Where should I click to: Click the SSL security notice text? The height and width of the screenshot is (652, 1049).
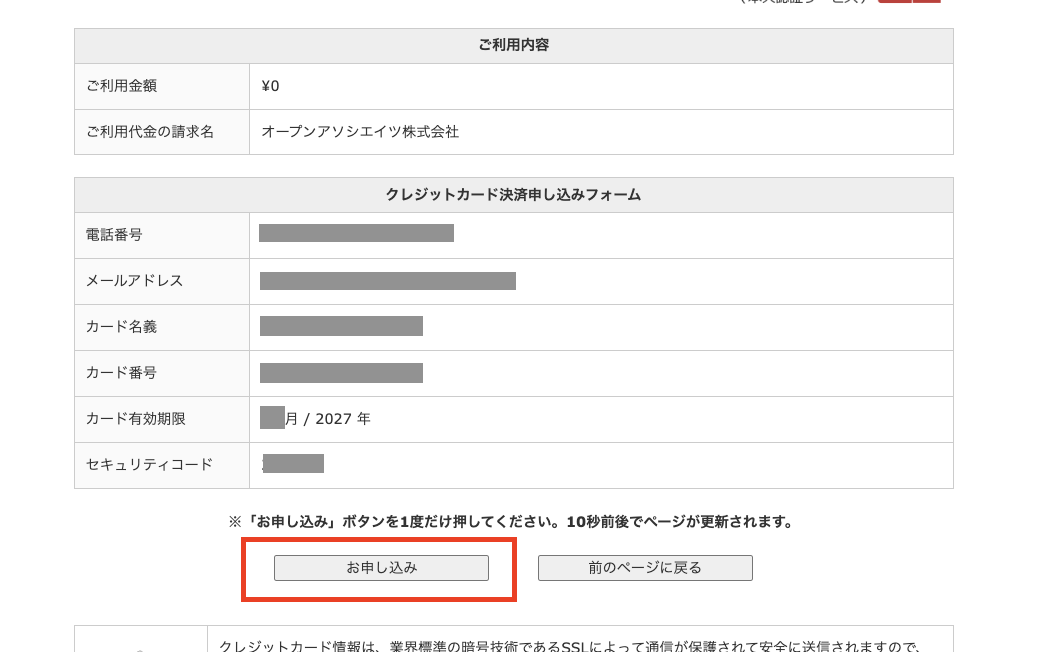[x=568, y=644]
